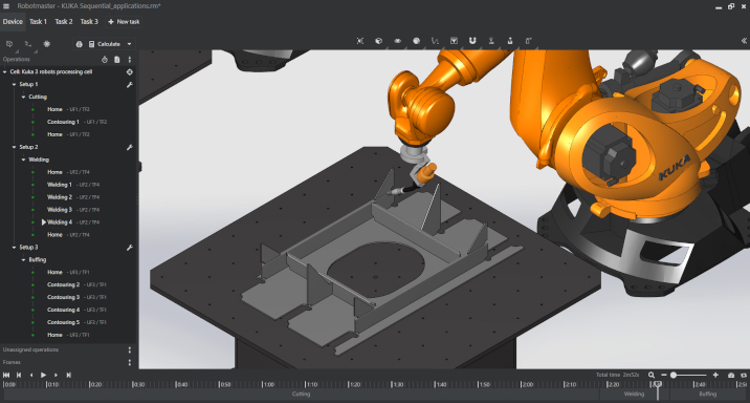Open the Task 1 tab
The height and width of the screenshot is (403, 750).
pyautogui.click(x=38, y=22)
